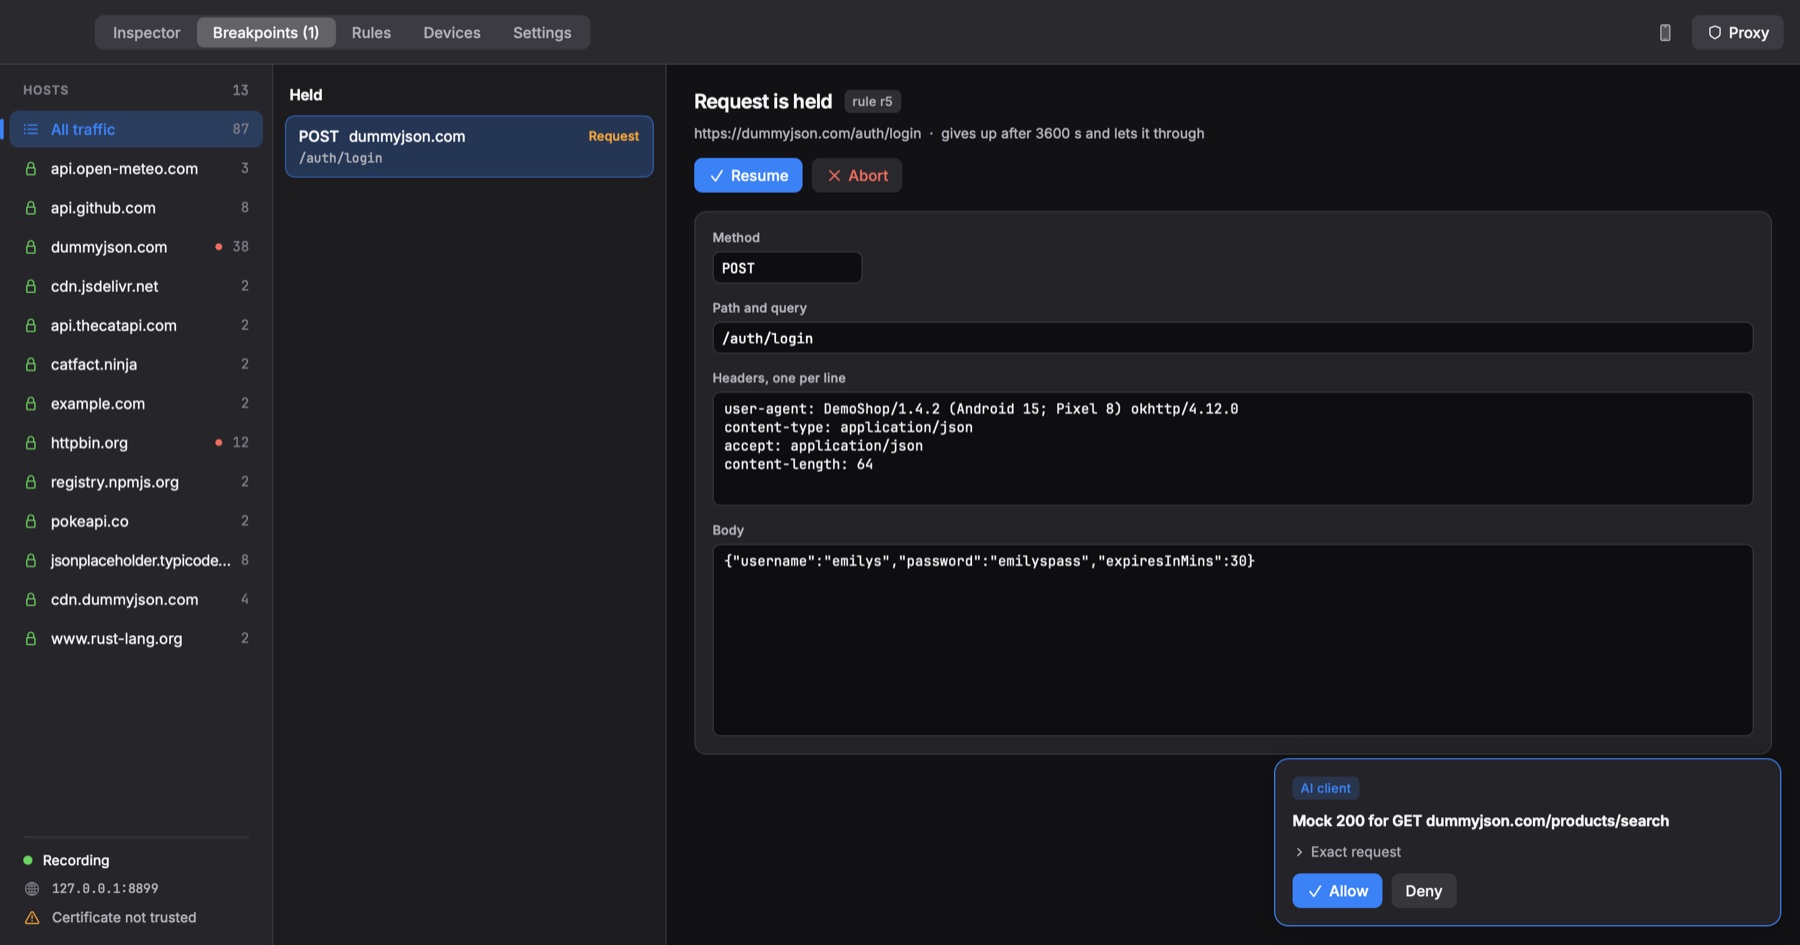
Task: Click inside the Headers text area
Action: [x=1232, y=449]
